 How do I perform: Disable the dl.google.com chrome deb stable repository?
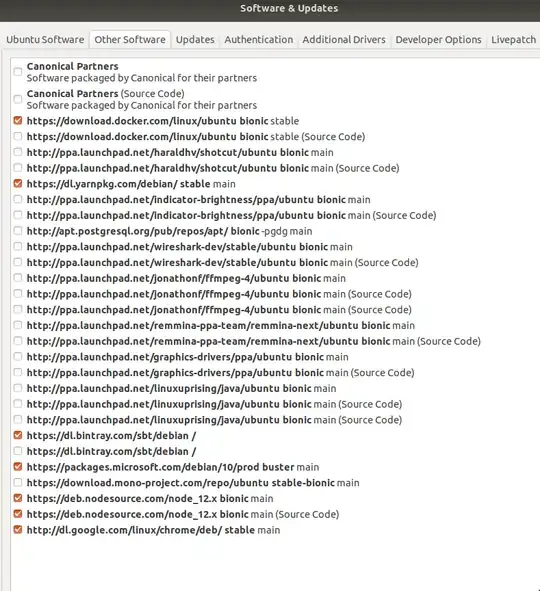tap(18, 530)
